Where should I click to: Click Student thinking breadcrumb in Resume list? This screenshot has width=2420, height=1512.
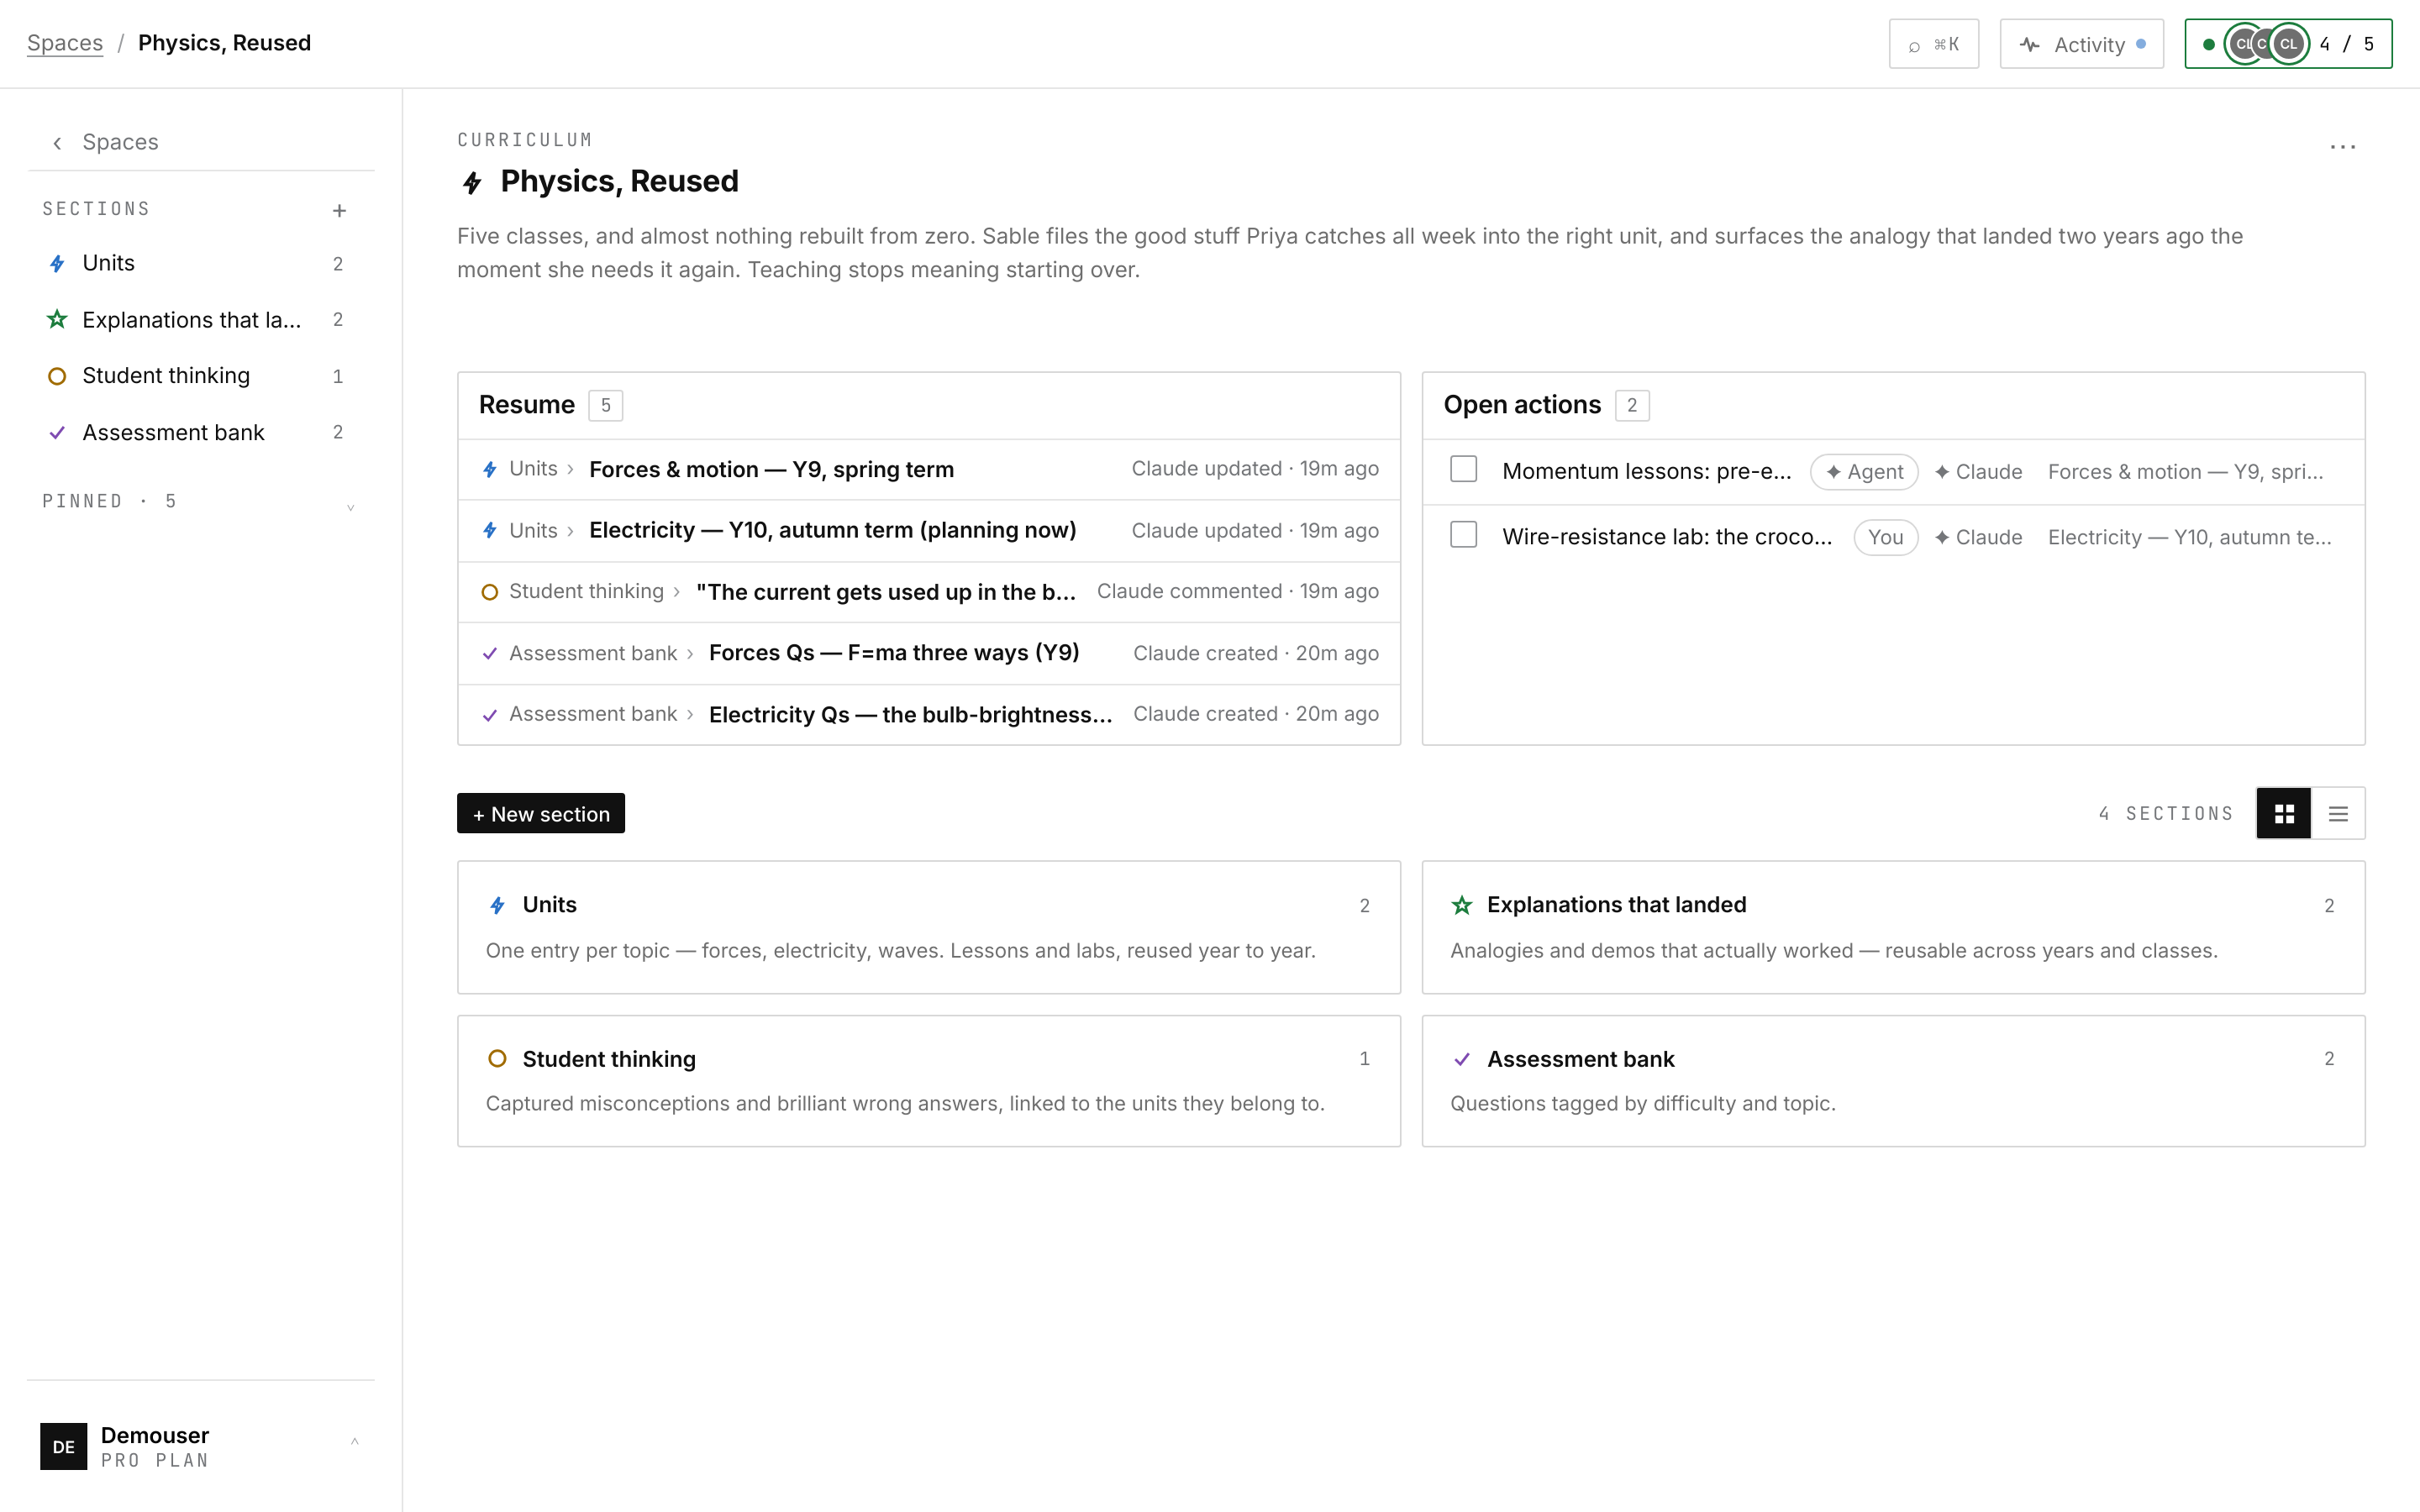pos(586,592)
